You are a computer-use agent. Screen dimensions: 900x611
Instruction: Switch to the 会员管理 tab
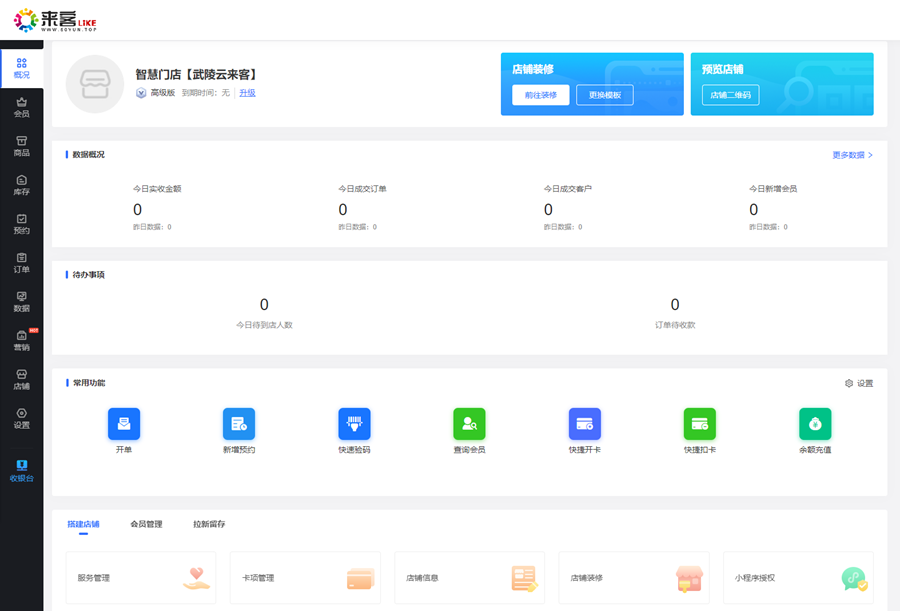[146, 524]
